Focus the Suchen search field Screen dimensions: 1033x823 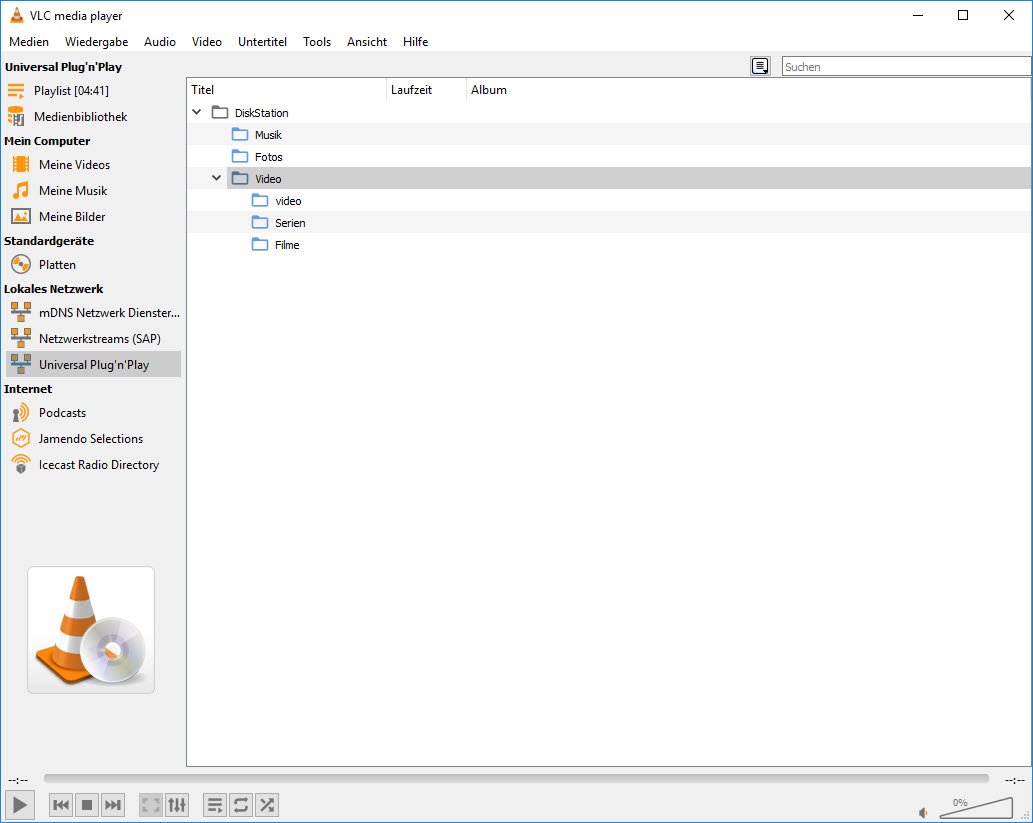tap(906, 66)
